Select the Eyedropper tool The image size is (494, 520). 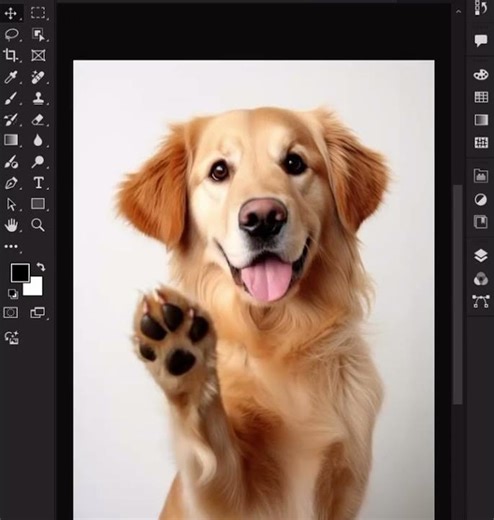coord(11,77)
